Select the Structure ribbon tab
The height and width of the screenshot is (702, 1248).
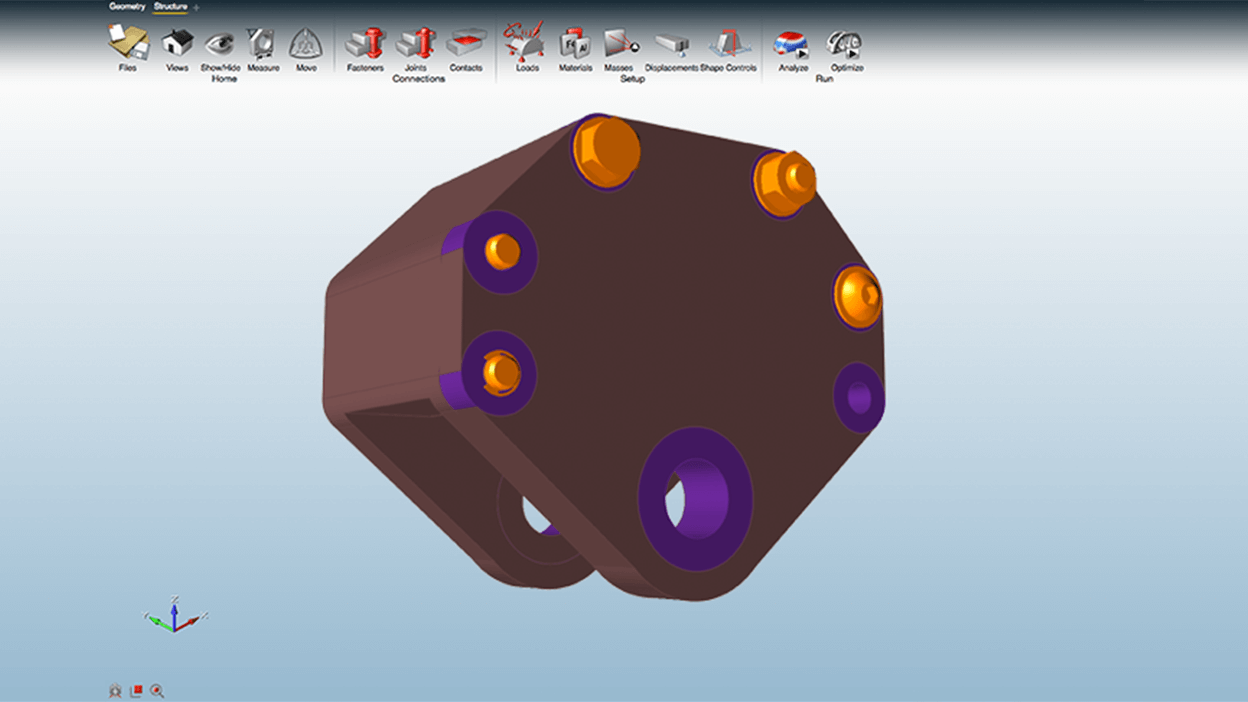(x=172, y=6)
